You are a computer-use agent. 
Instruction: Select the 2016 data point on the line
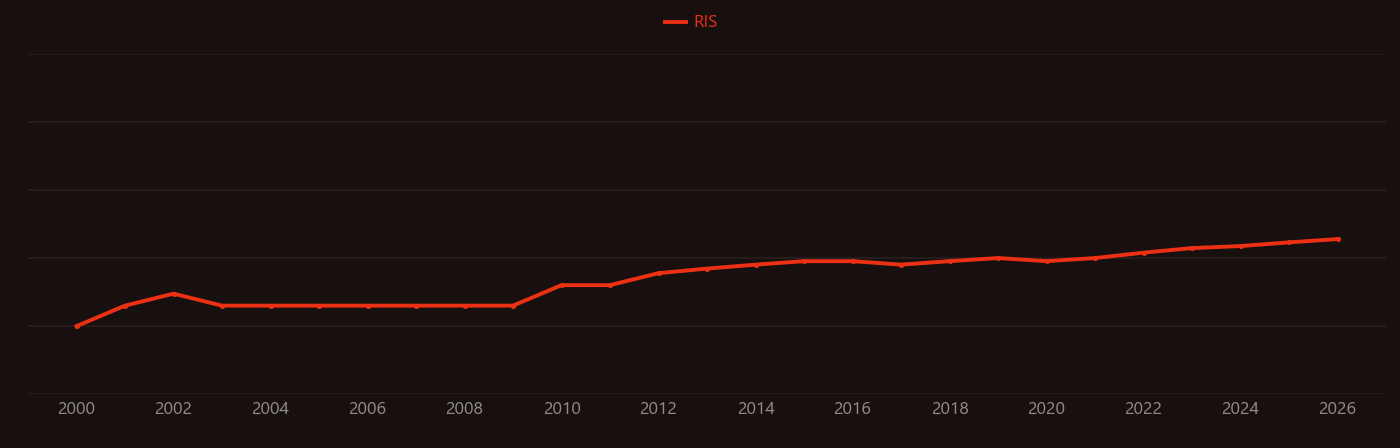click(853, 261)
